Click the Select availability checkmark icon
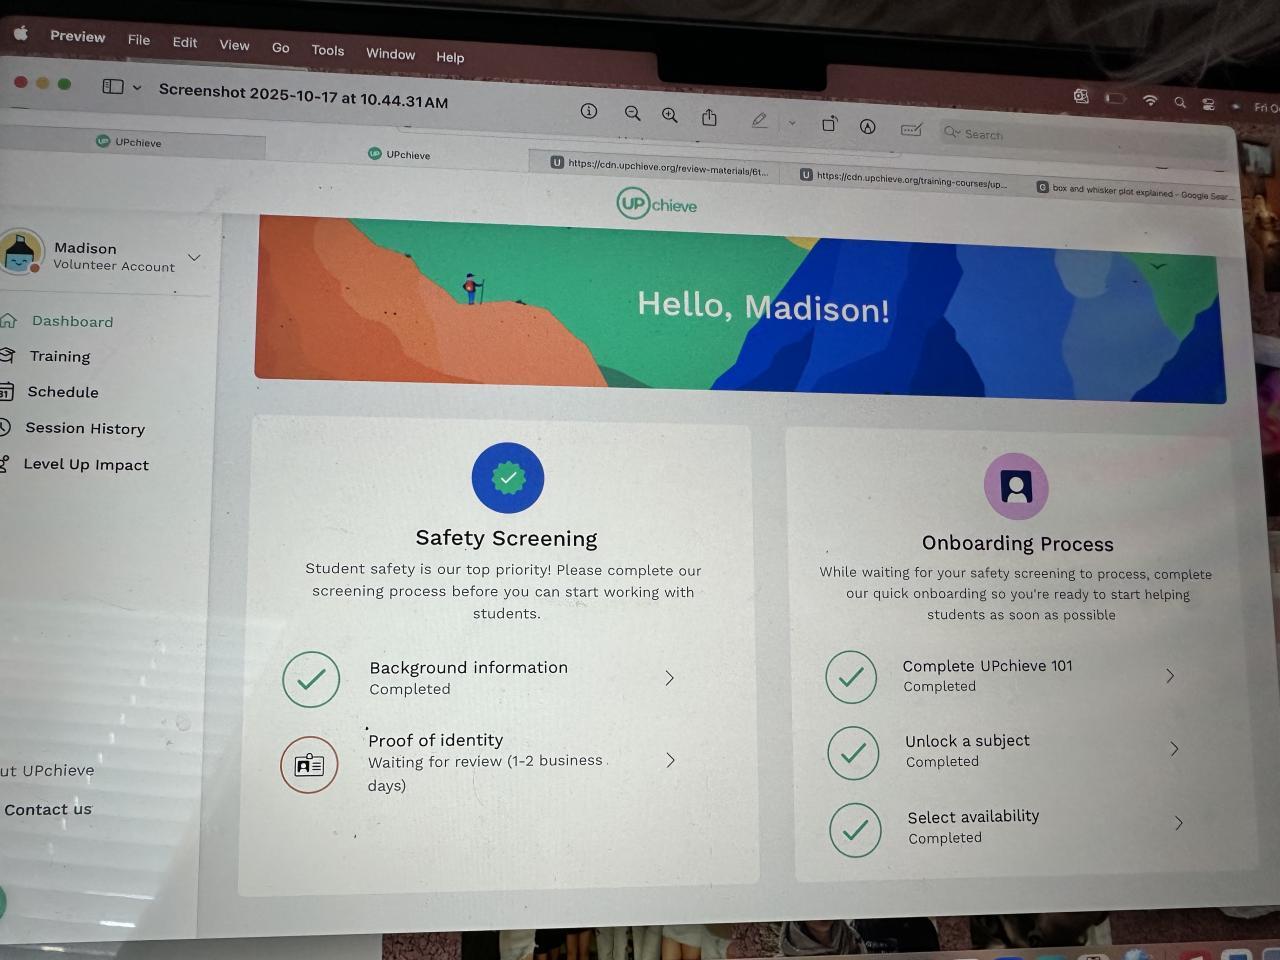1280x960 pixels. (x=855, y=830)
